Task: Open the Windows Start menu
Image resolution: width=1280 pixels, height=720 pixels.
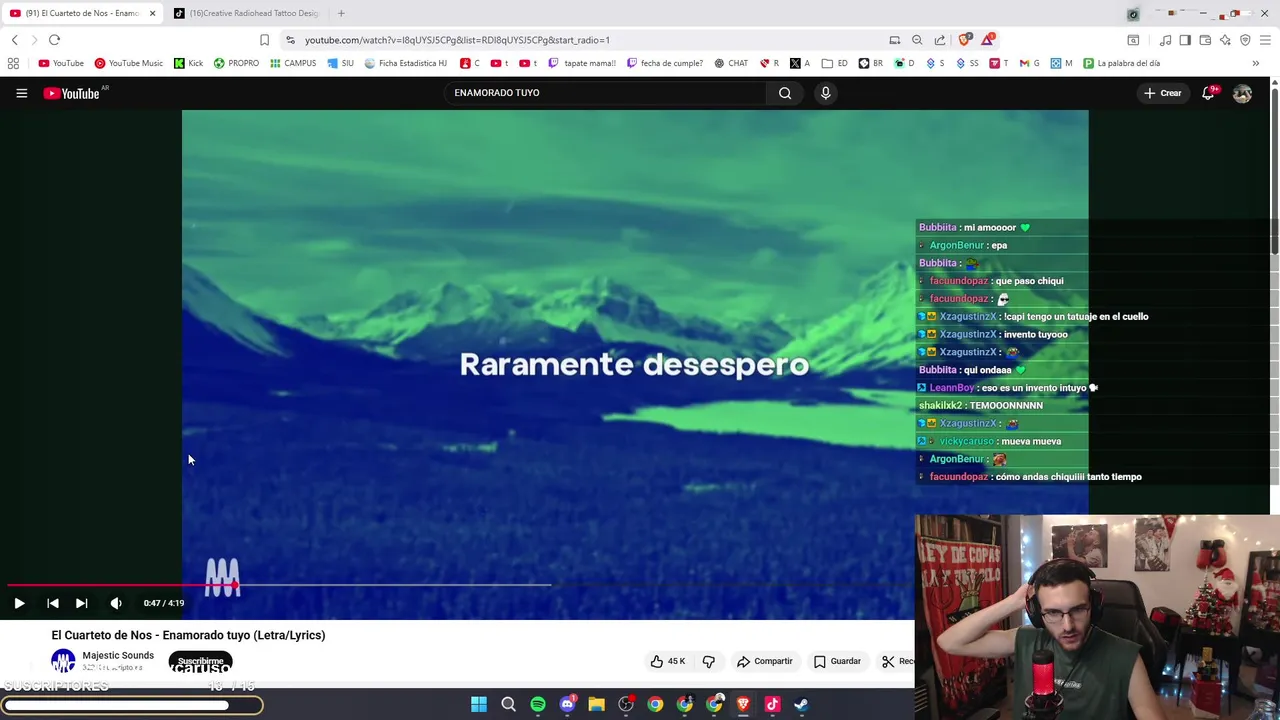Action: point(479,704)
